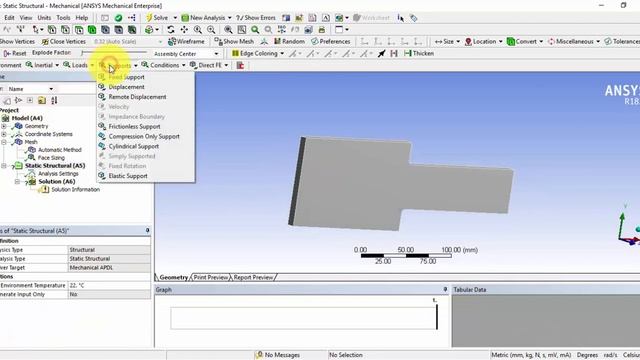Switch to Print Preview tab

click(211, 277)
